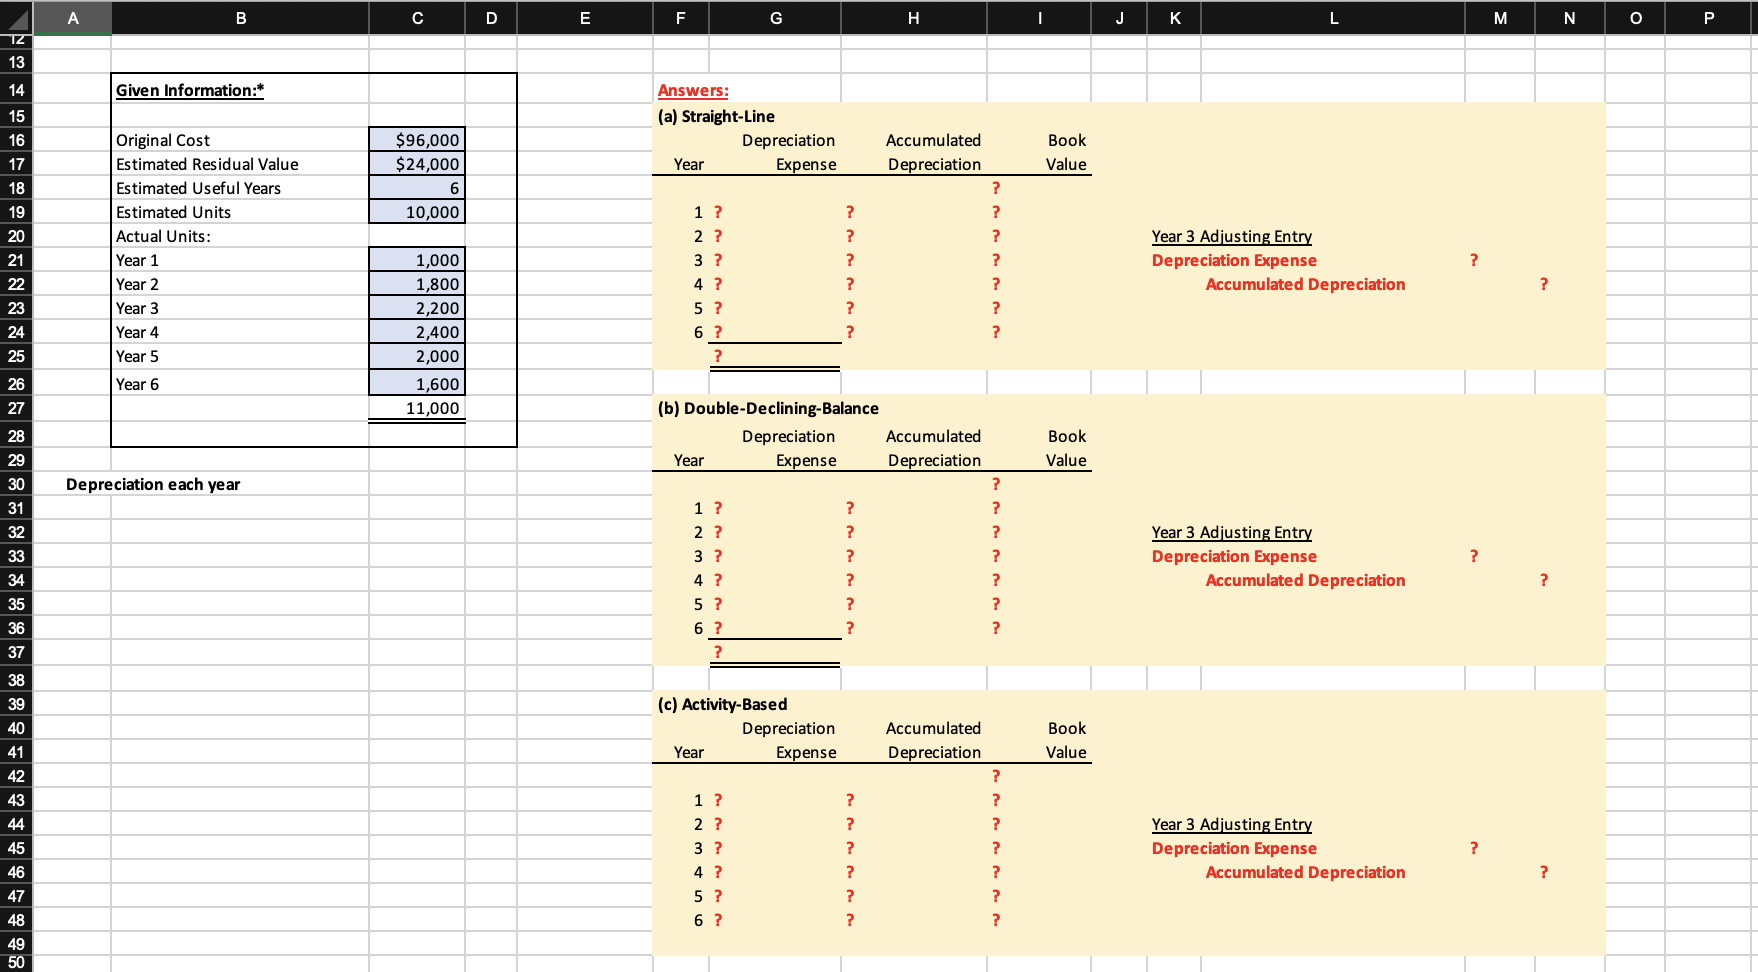Click the Select All corner of the sheet
Image resolution: width=1758 pixels, height=972 pixels.
pos(16,17)
